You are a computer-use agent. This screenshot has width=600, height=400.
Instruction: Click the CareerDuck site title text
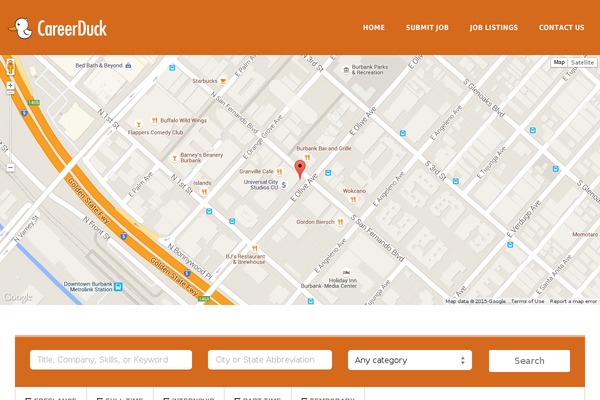(72, 28)
